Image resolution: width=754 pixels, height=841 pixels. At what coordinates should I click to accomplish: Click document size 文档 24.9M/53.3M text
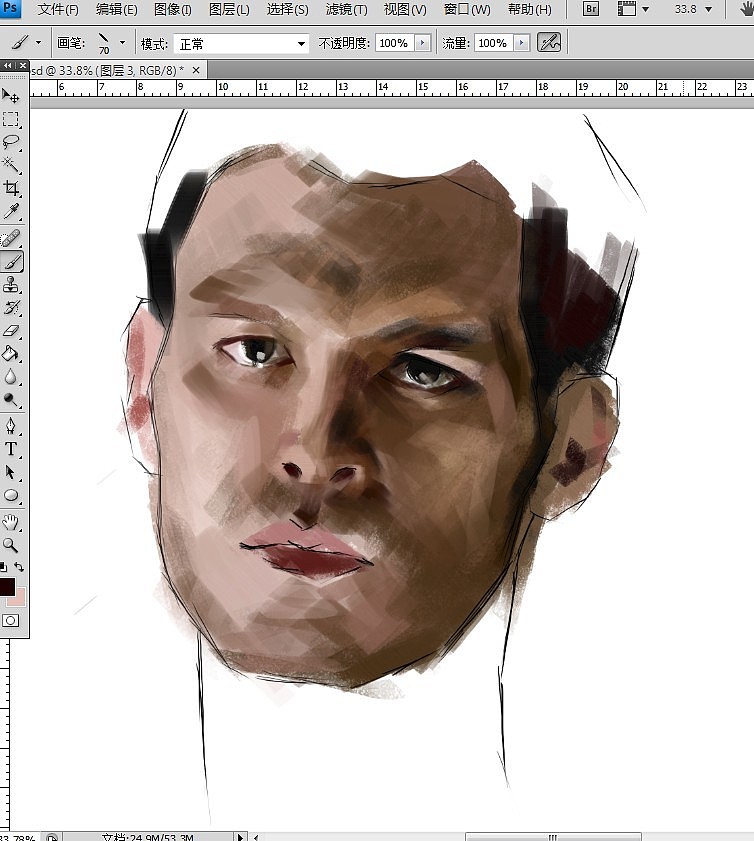click(x=148, y=837)
